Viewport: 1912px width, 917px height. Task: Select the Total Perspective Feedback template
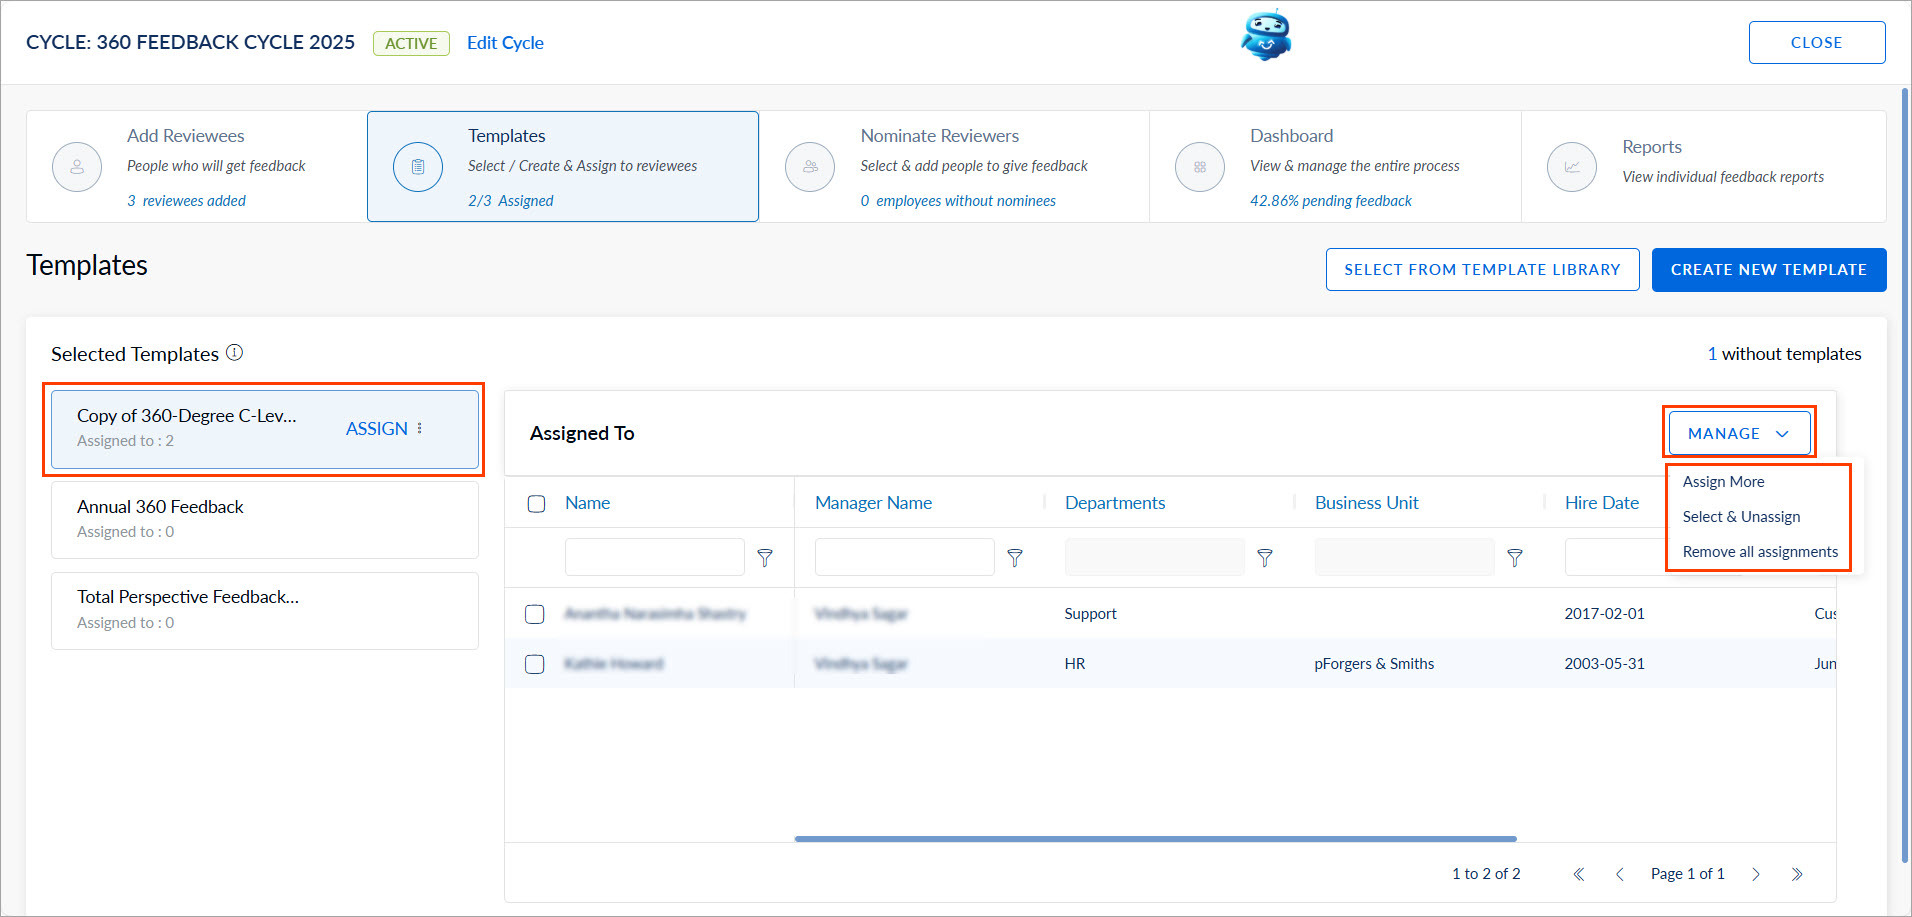(x=265, y=611)
